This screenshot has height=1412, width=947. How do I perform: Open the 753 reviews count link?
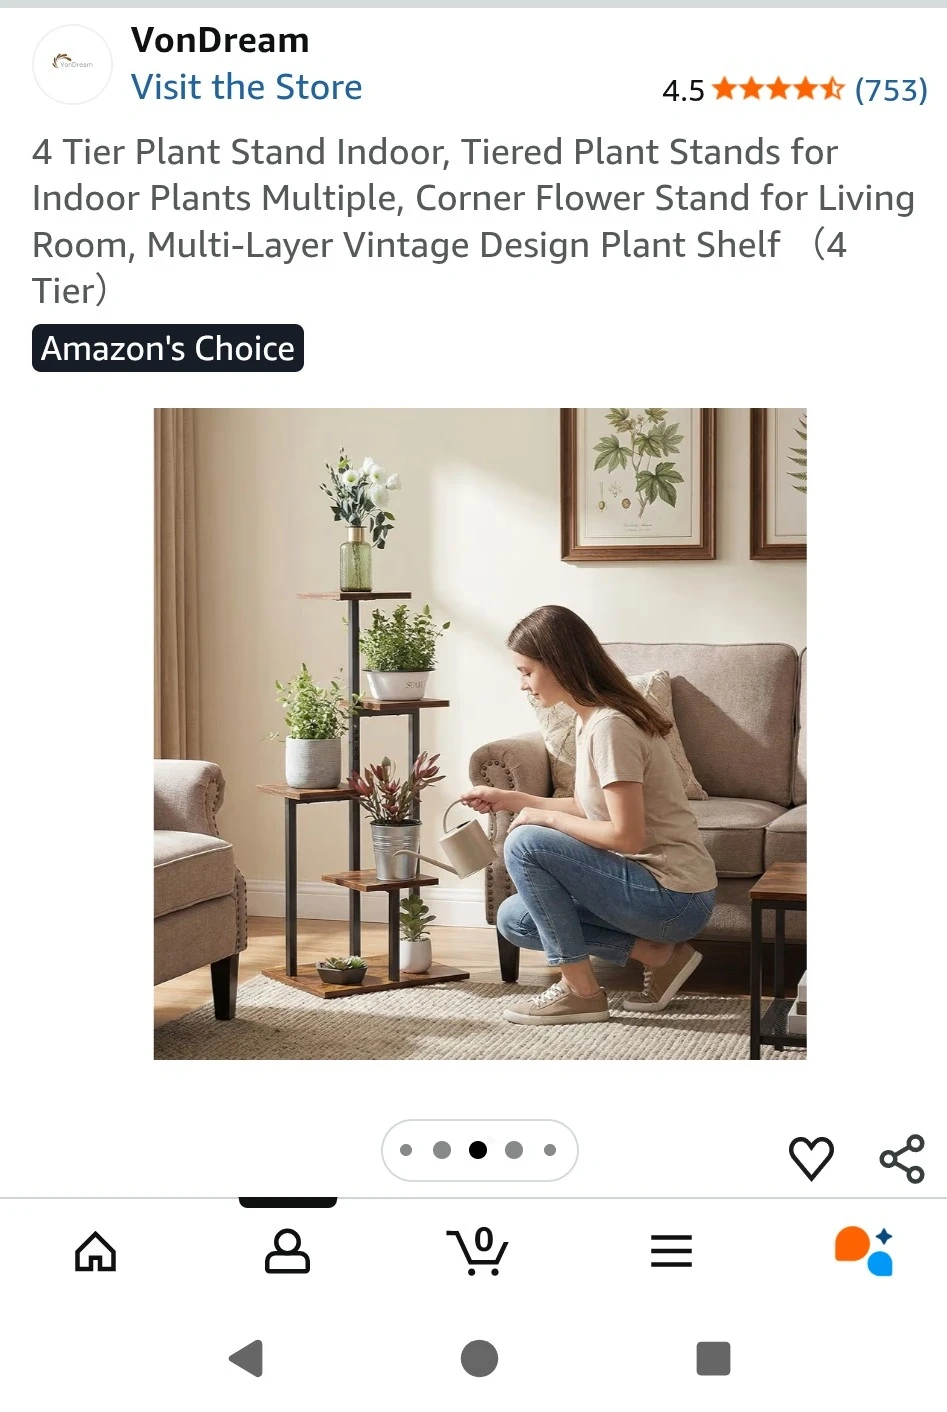pyautogui.click(x=891, y=90)
